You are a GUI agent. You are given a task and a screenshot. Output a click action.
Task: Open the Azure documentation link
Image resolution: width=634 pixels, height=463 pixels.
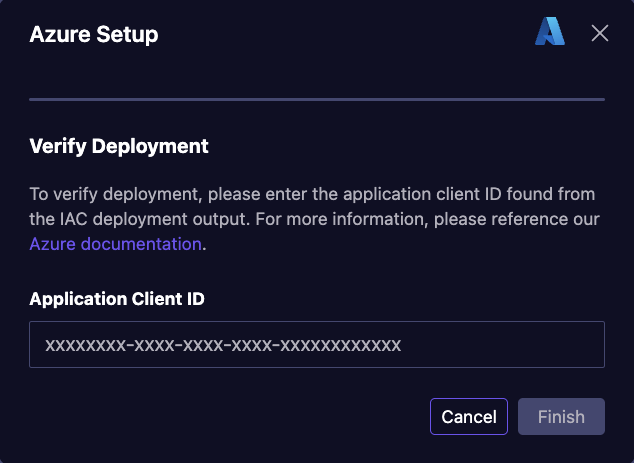click(115, 244)
